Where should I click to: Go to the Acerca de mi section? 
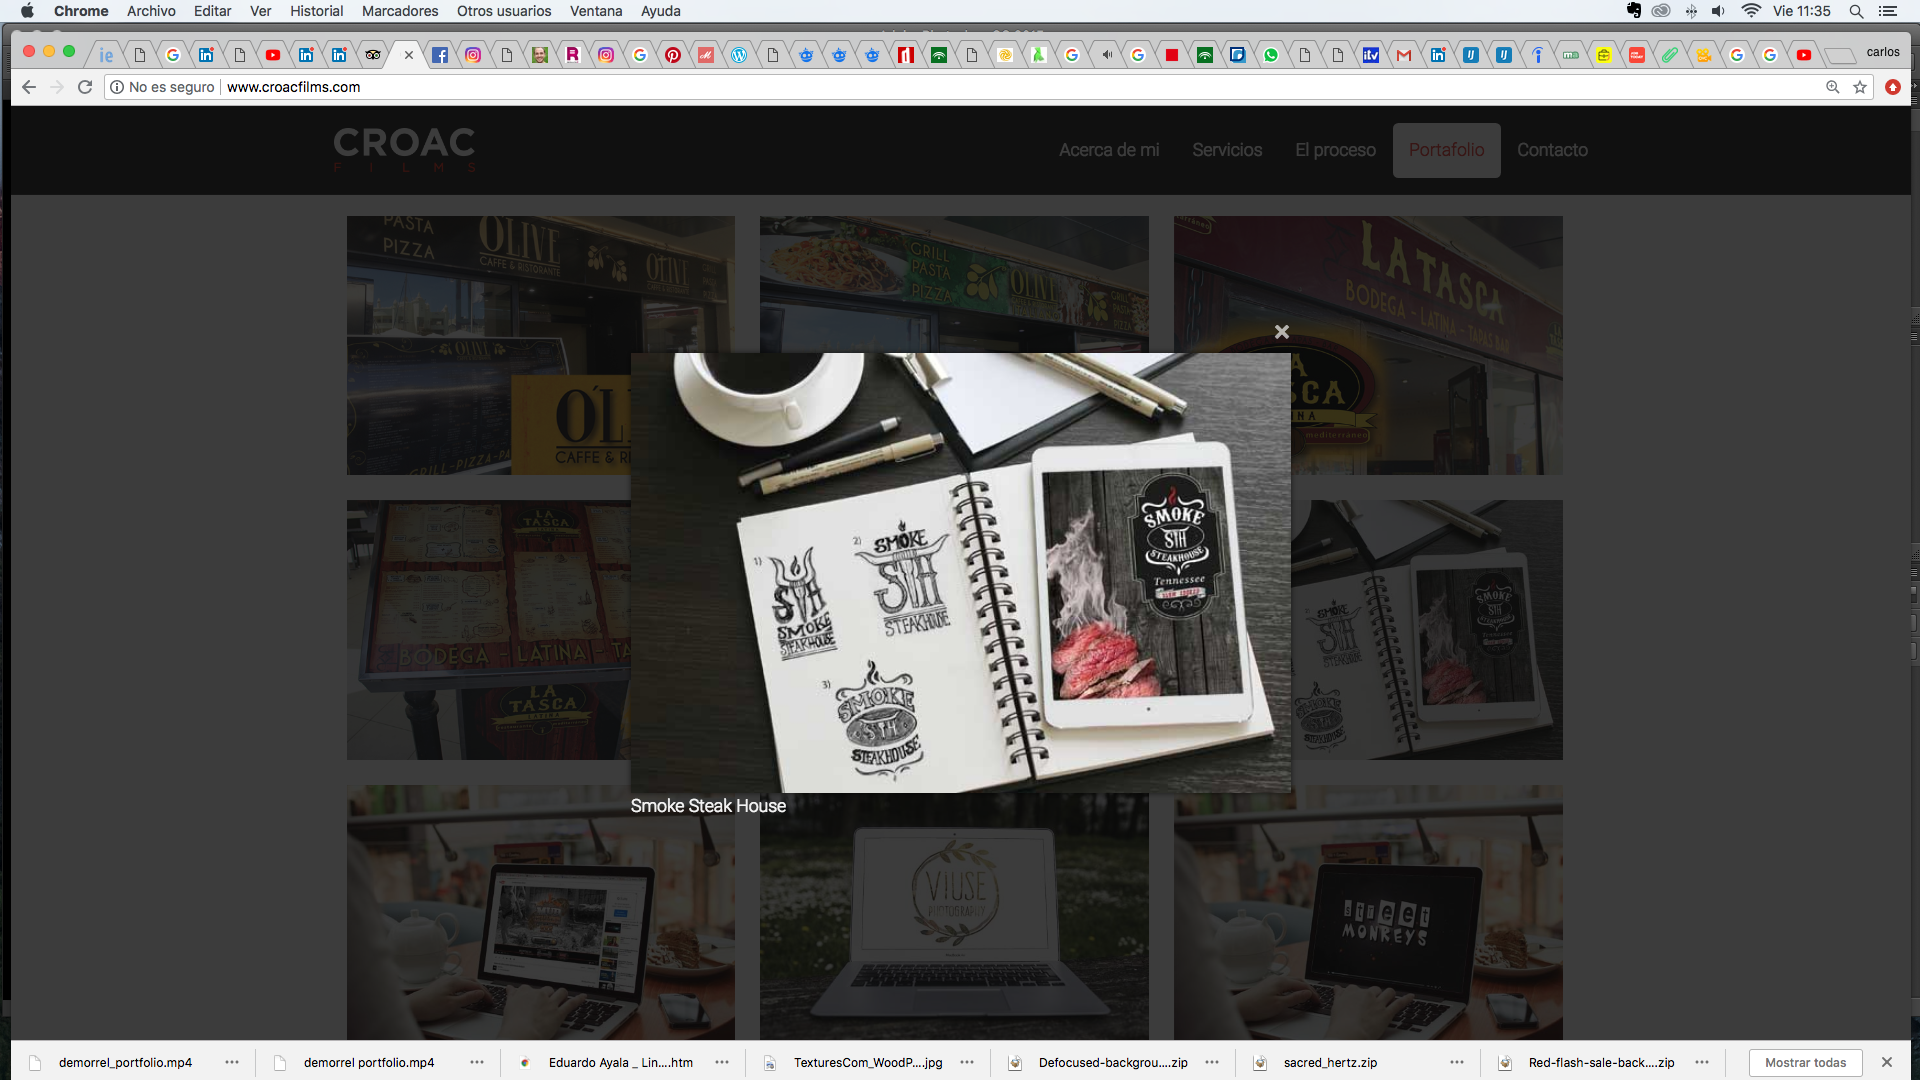pyautogui.click(x=1109, y=150)
